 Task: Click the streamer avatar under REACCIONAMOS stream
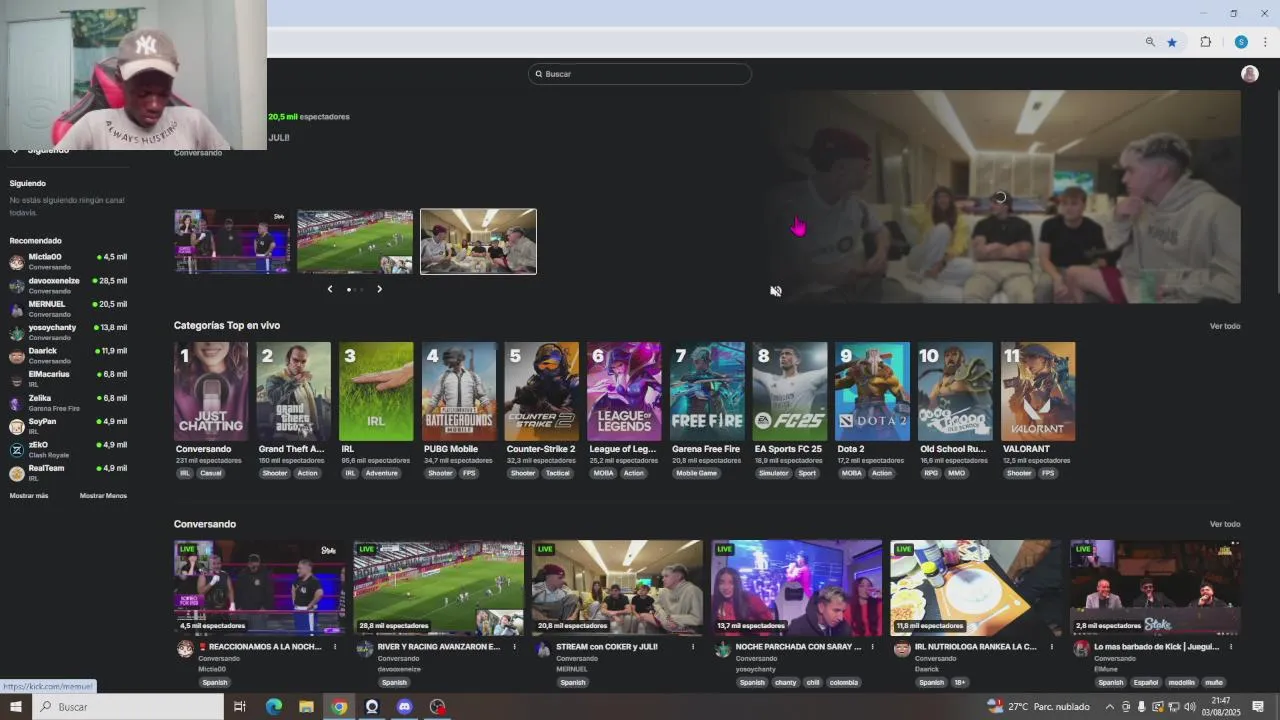(185, 650)
